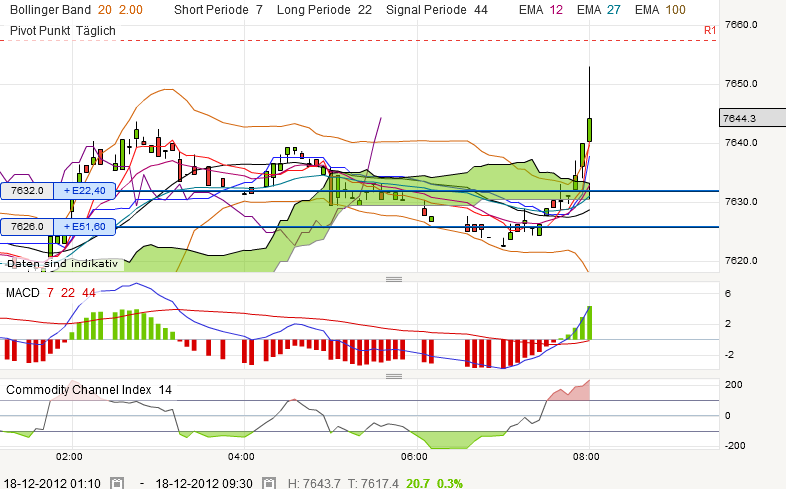
Task: Select the 7626.0 order line label
Action: pos(27,227)
